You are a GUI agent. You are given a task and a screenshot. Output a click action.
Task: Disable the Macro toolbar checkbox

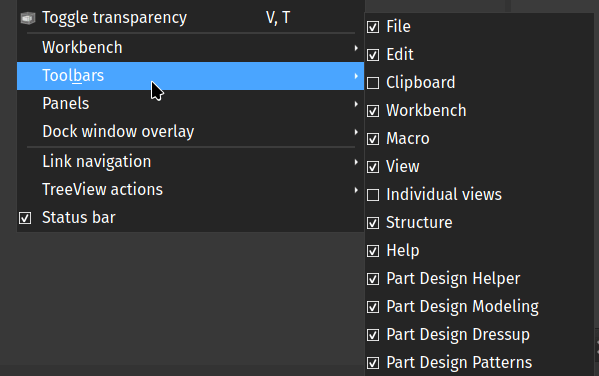[373, 139]
